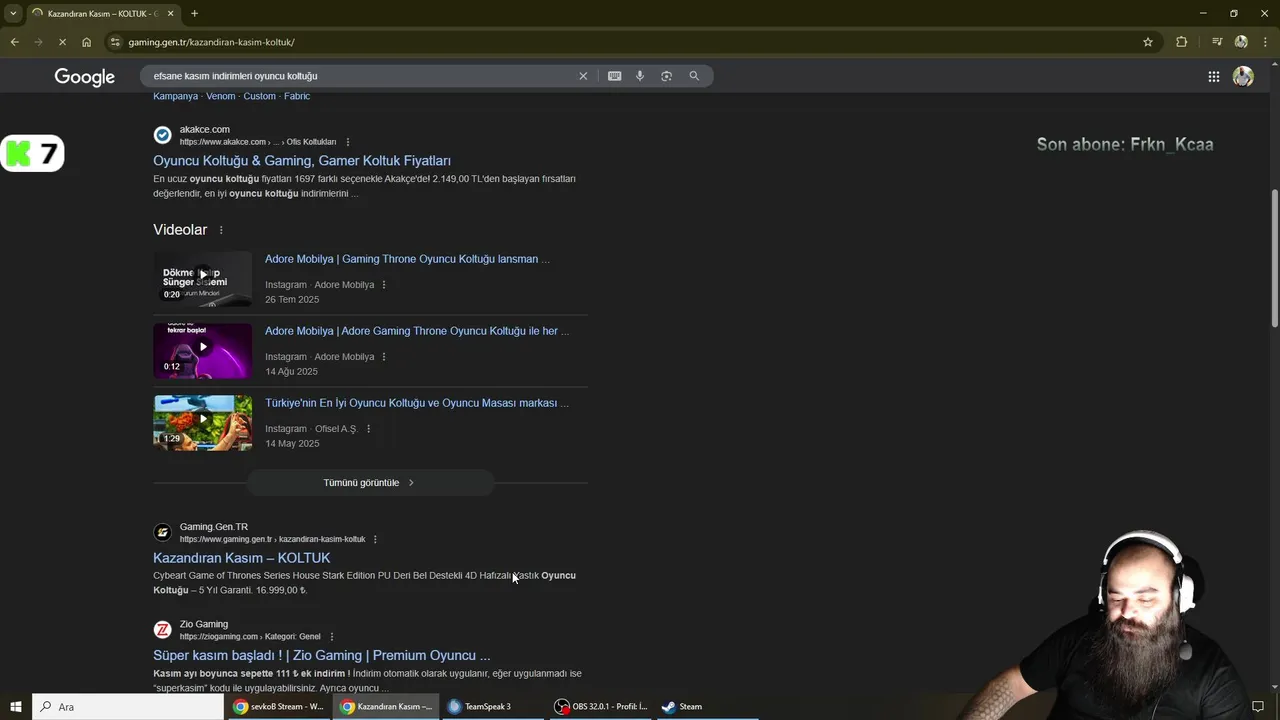The width and height of the screenshot is (1280, 720).
Task: Open the Windows notification center
Action: tap(1258, 707)
